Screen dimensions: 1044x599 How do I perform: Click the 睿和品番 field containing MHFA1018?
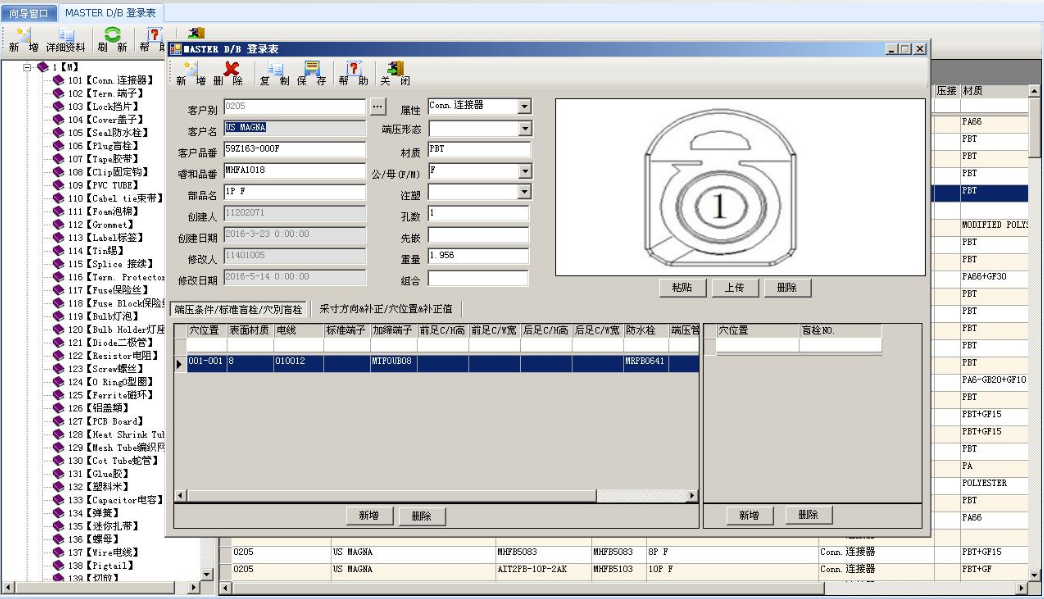point(294,171)
